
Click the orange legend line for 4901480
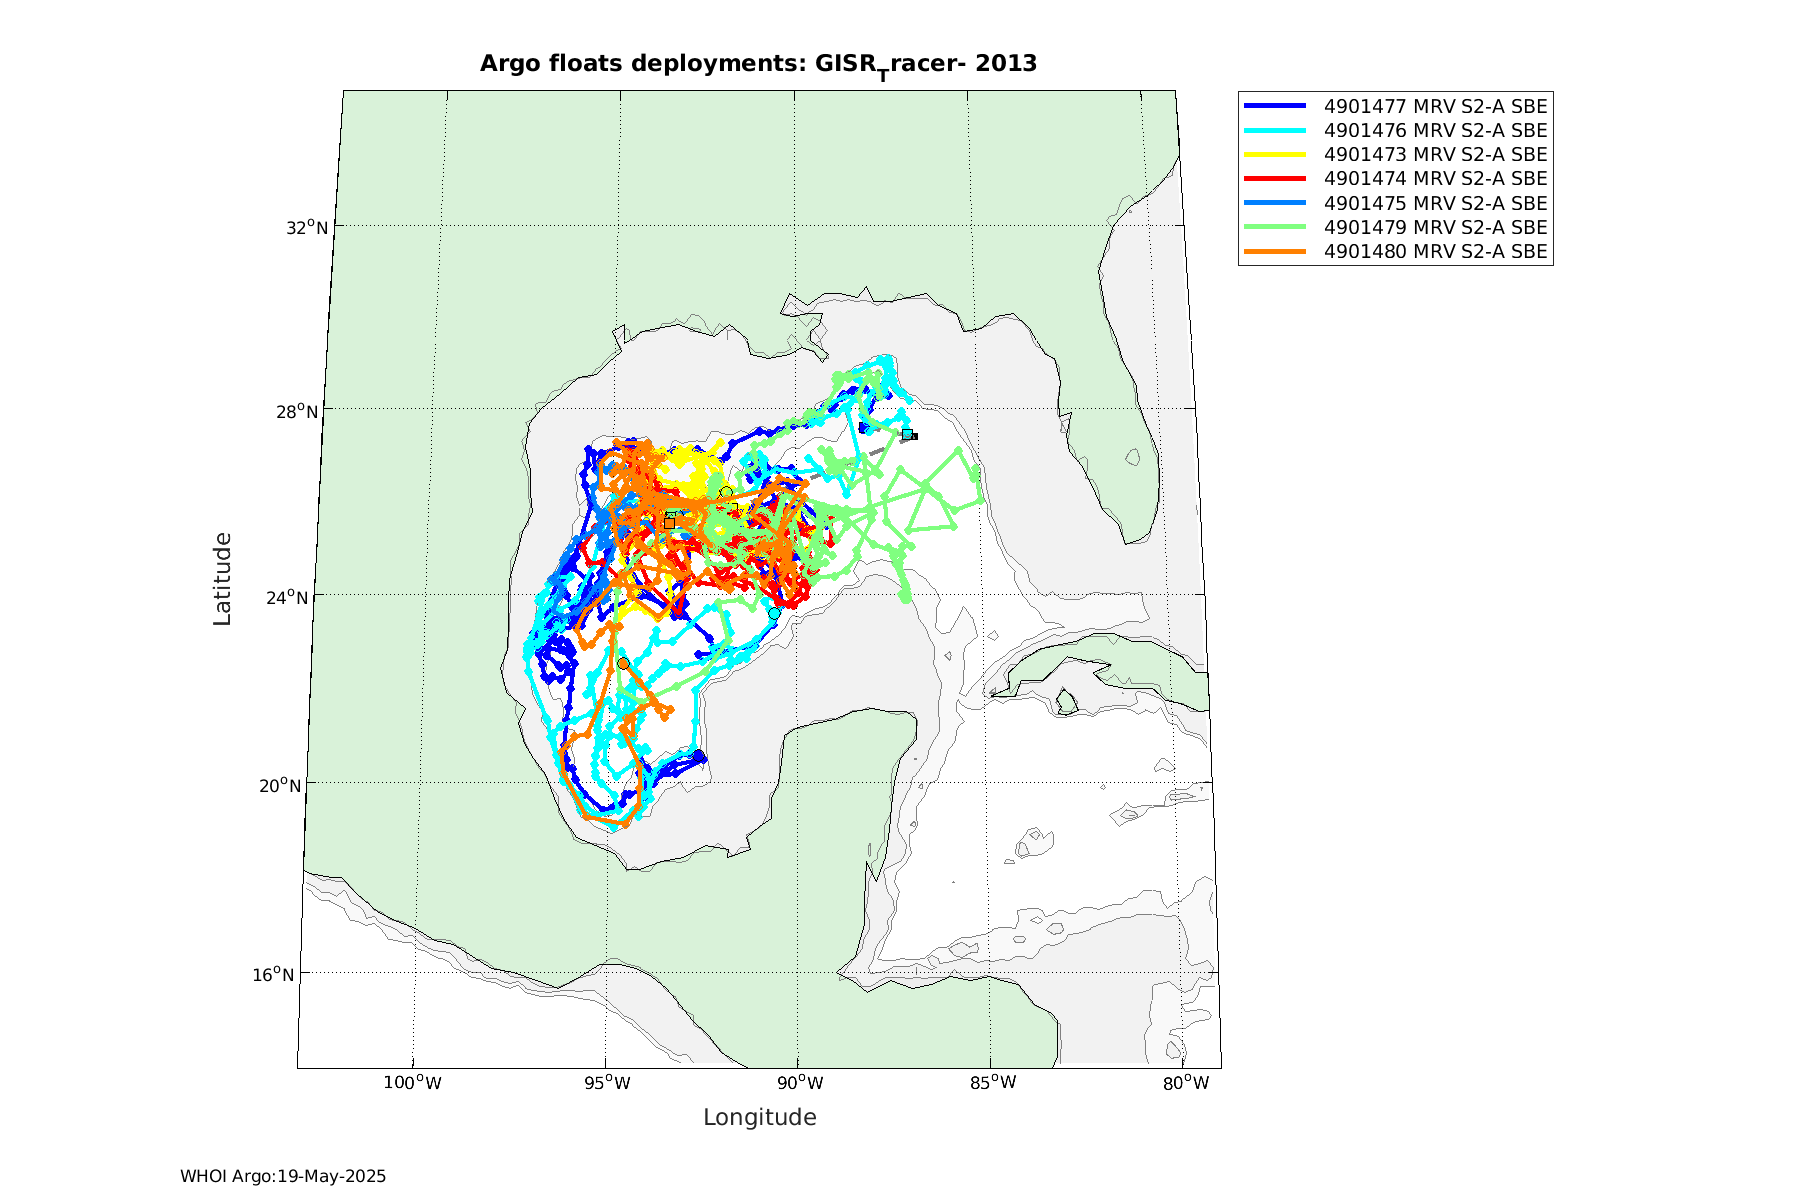(1275, 252)
